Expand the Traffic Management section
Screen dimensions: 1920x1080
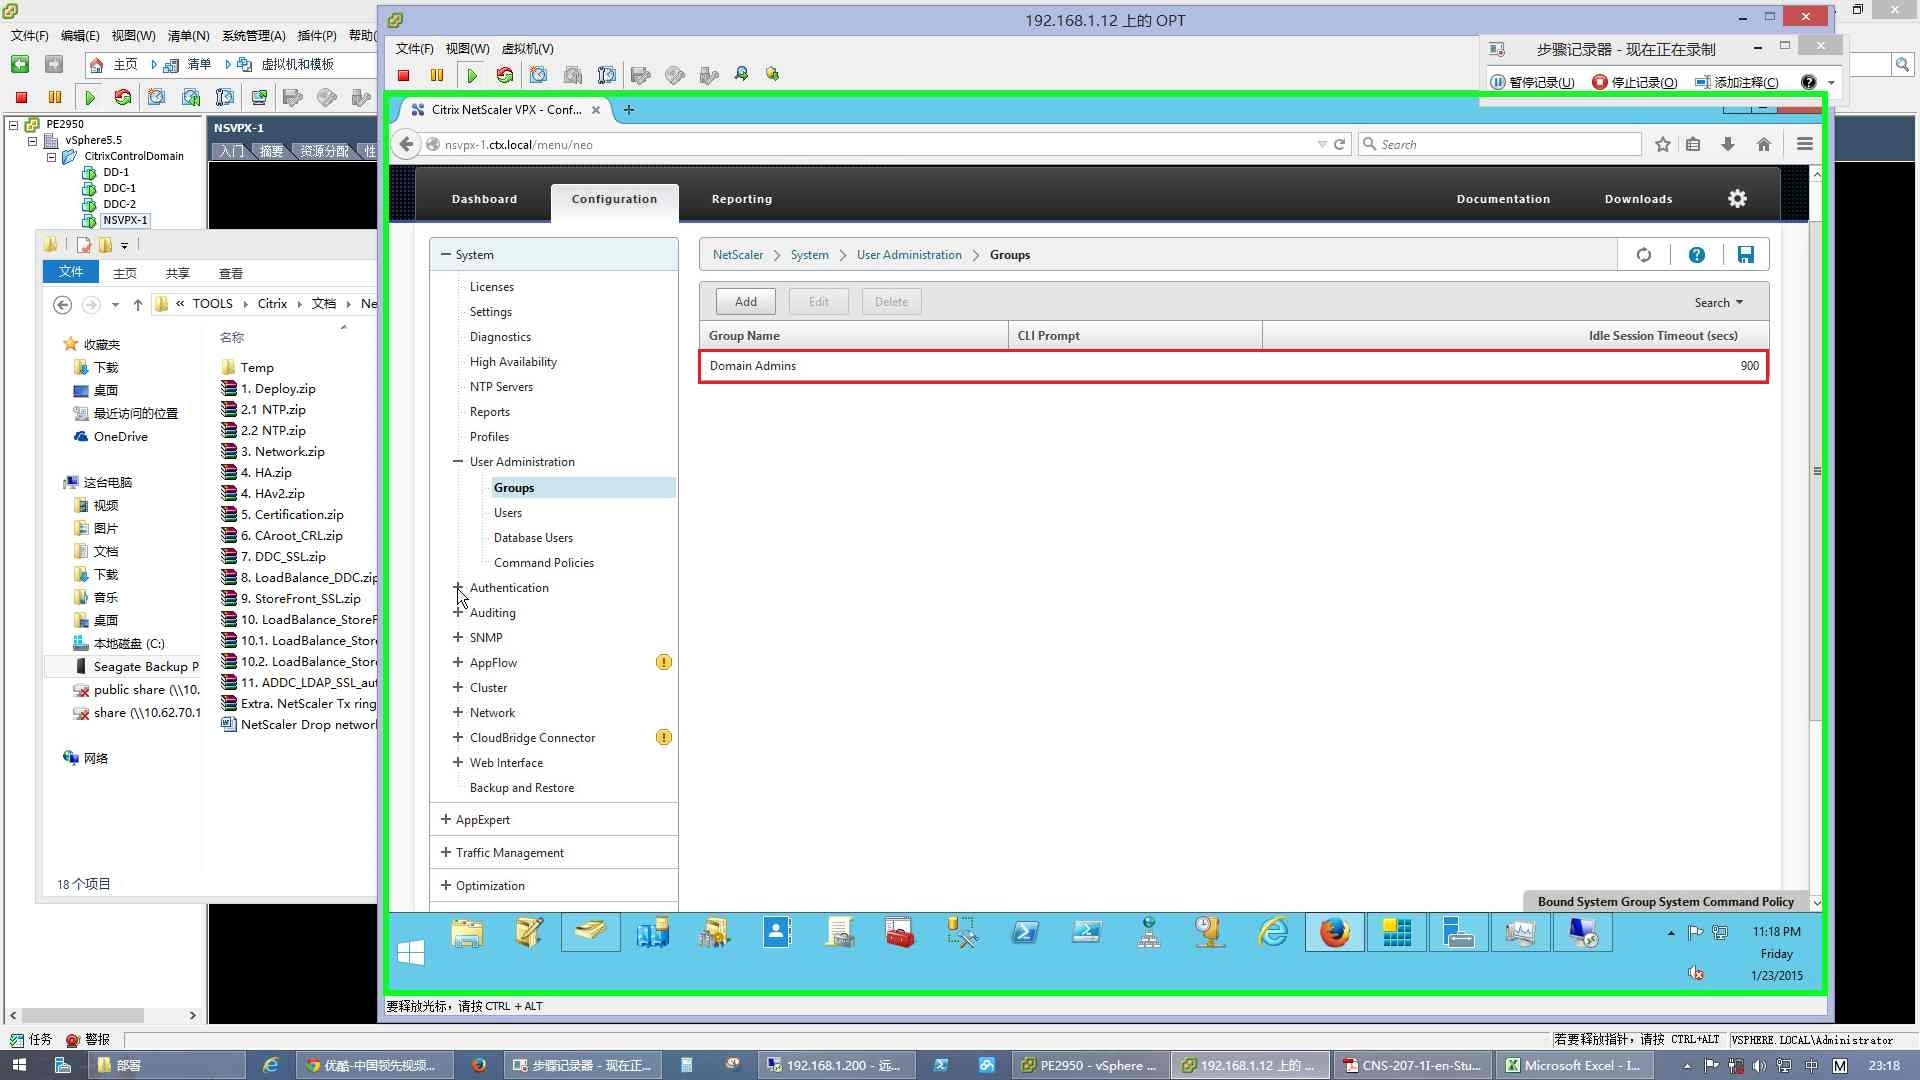click(446, 852)
